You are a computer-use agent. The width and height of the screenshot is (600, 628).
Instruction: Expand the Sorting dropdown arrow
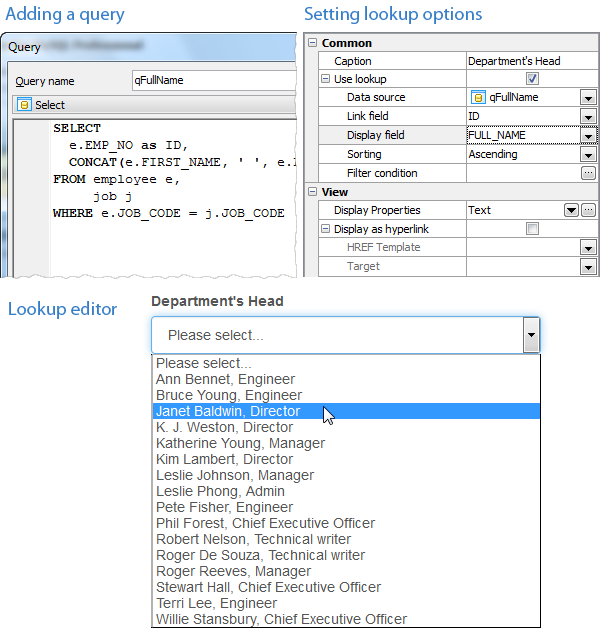coord(588,155)
